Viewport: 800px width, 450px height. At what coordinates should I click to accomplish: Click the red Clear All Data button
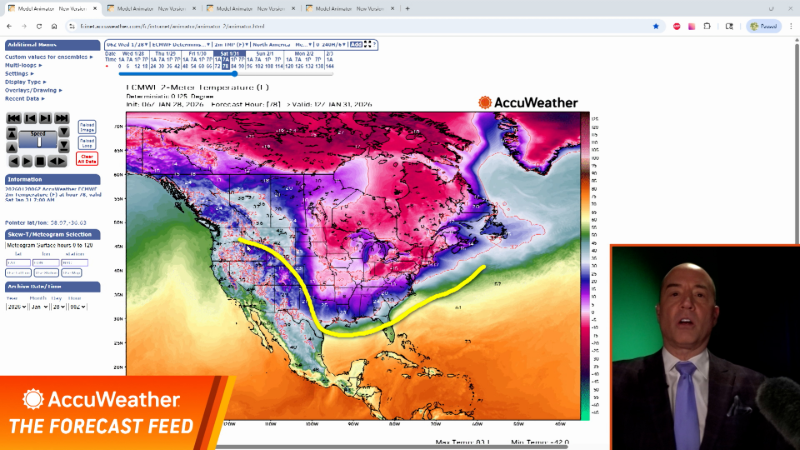point(87,159)
